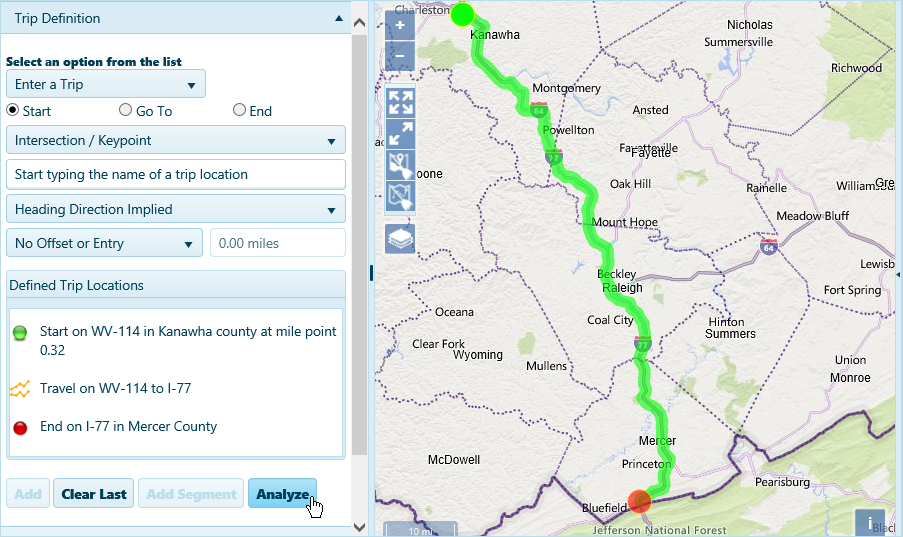903x537 pixels.
Task: Click the two-arrow diagonal extent map icon
Action: [400, 133]
